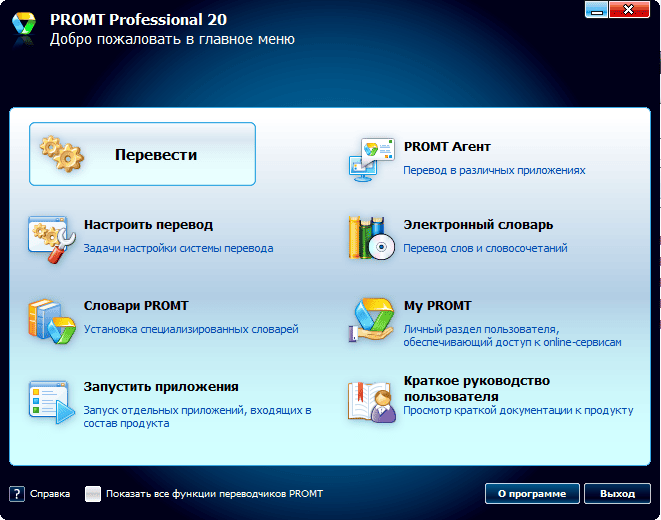Viewport: 661px width, 520px height.
Task: Click the PROMT logo in title bar
Action: [x=24, y=24]
